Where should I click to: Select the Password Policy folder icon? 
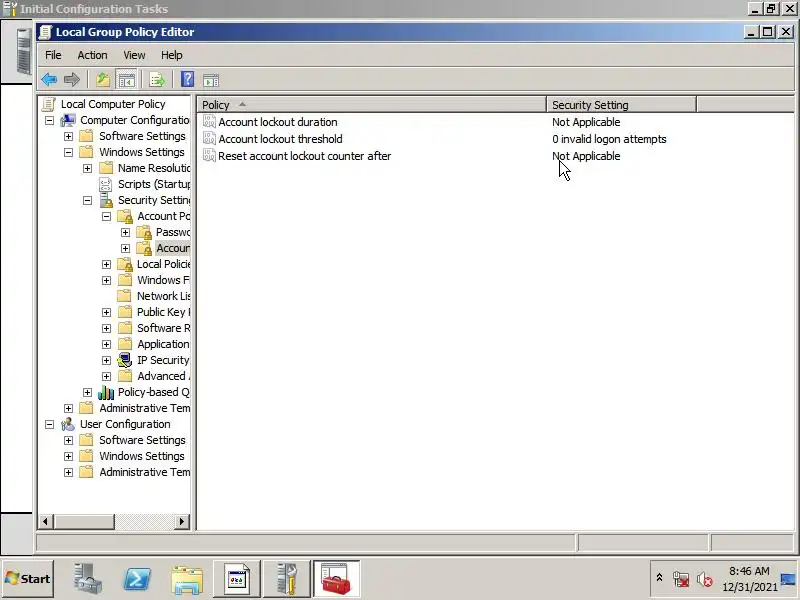pos(144,232)
